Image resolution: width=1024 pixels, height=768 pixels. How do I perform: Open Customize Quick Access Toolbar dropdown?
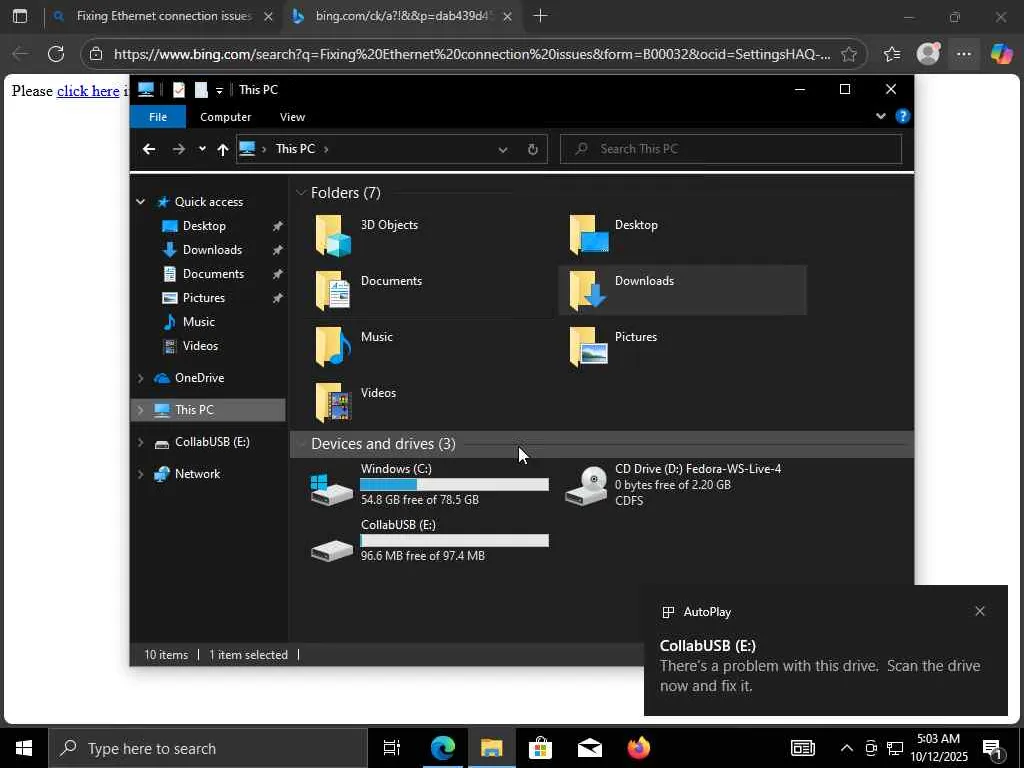[219, 90]
